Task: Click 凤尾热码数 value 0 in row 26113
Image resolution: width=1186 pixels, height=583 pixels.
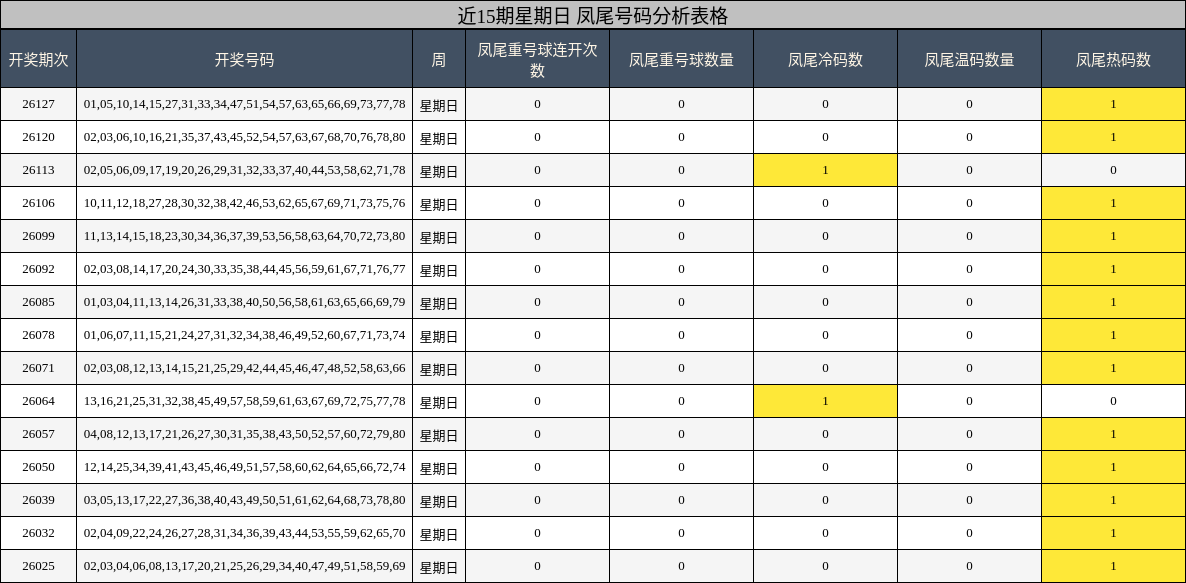Action: pos(1113,170)
